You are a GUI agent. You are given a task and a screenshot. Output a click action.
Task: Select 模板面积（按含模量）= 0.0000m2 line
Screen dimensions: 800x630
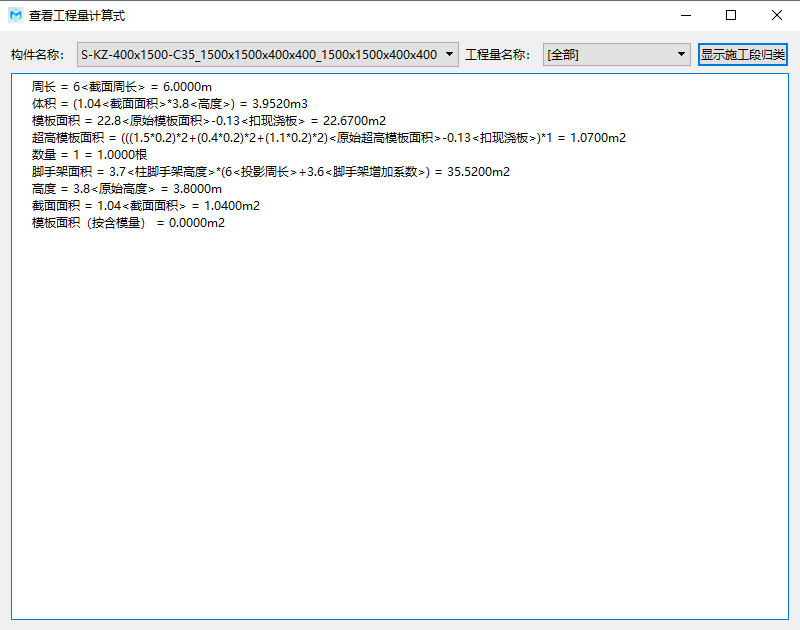(x=128, y=223)
